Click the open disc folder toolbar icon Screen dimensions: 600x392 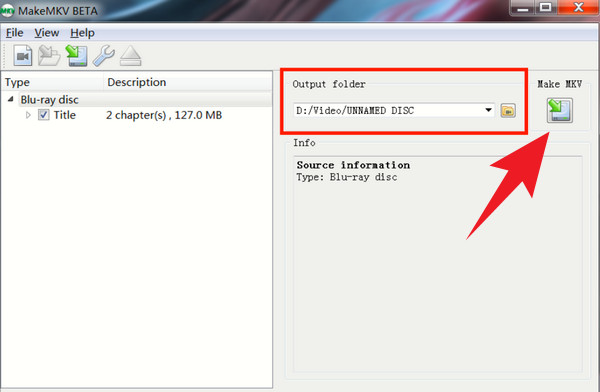point(49,56)
